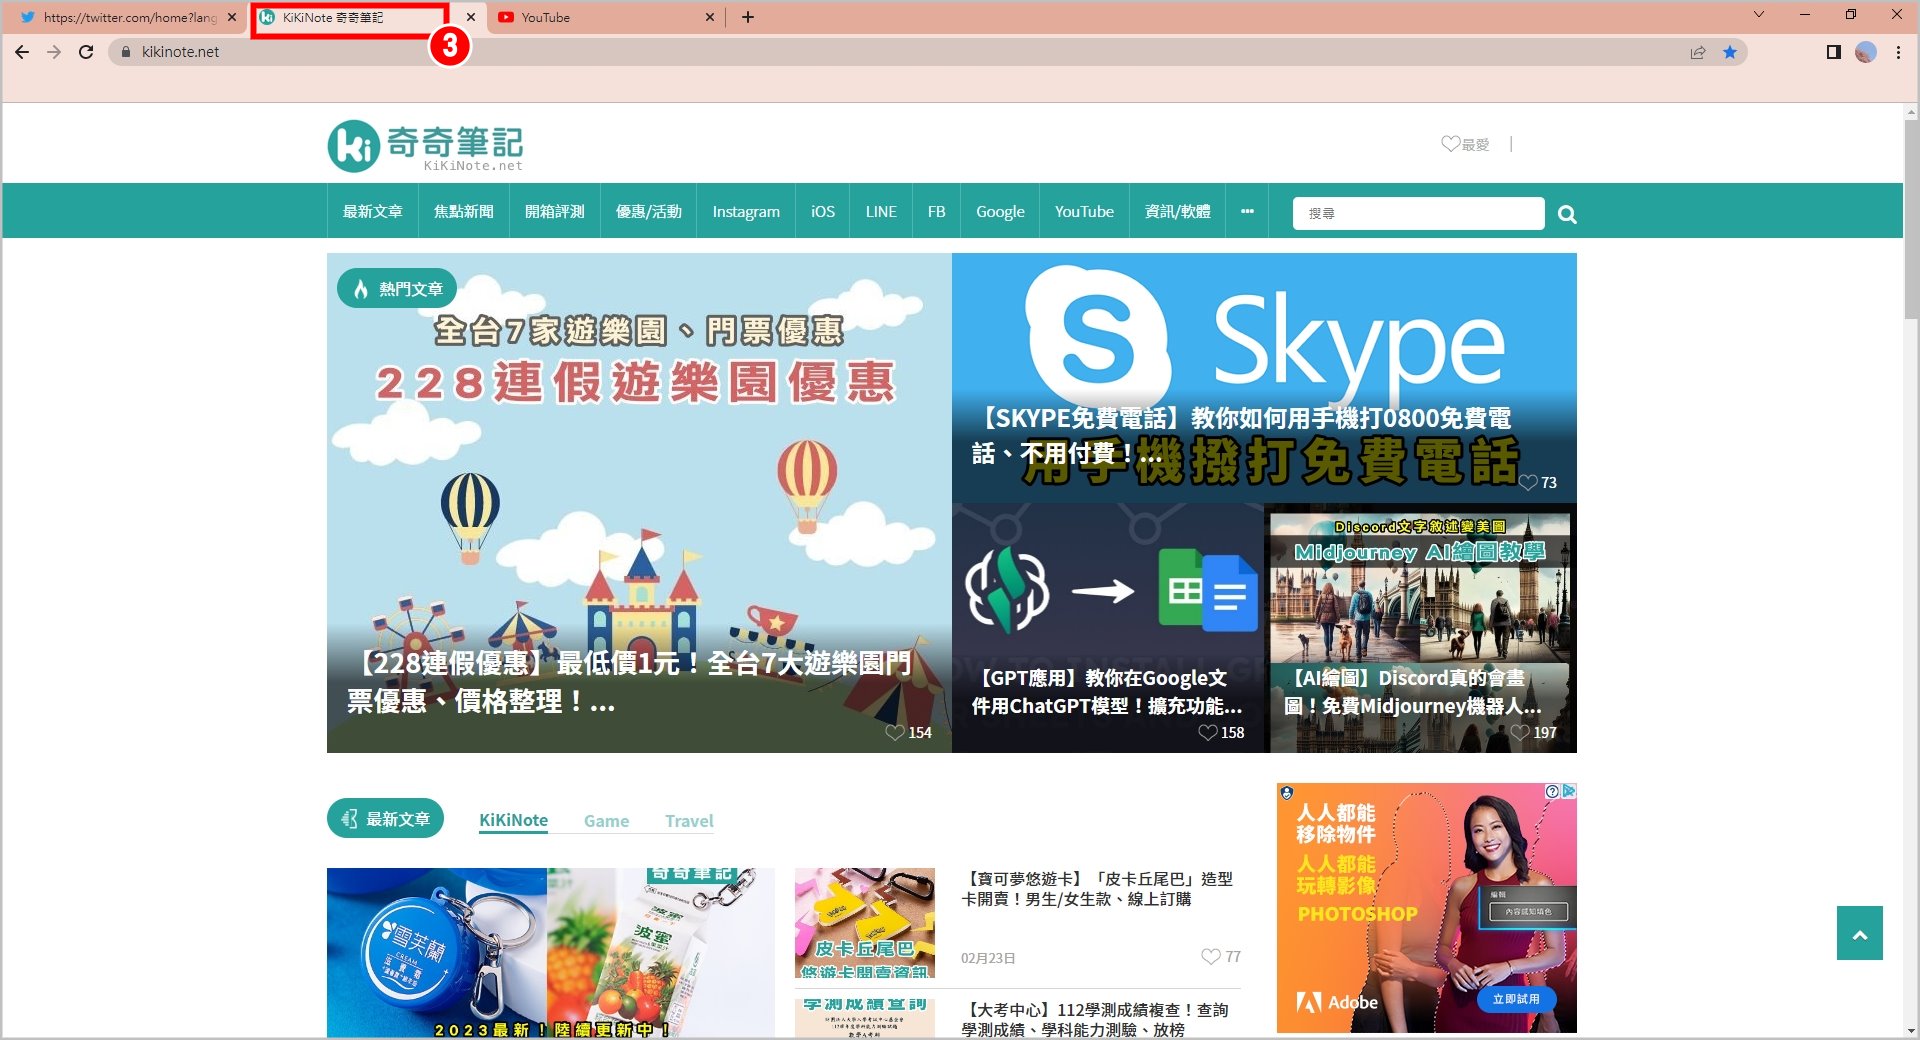1920x1040 pixels.
Task: Open the 大考中心 112學測成績複查 link
Action: 1095,1019
